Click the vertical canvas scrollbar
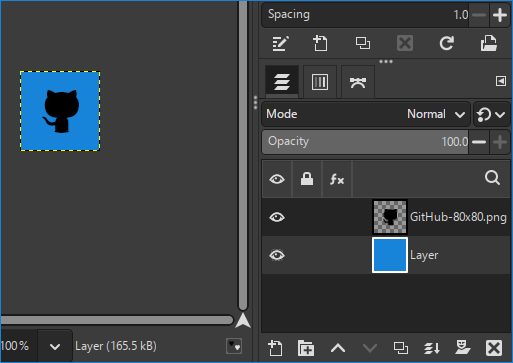This screenshot has height=363, width=513. (x=243, y=155)
